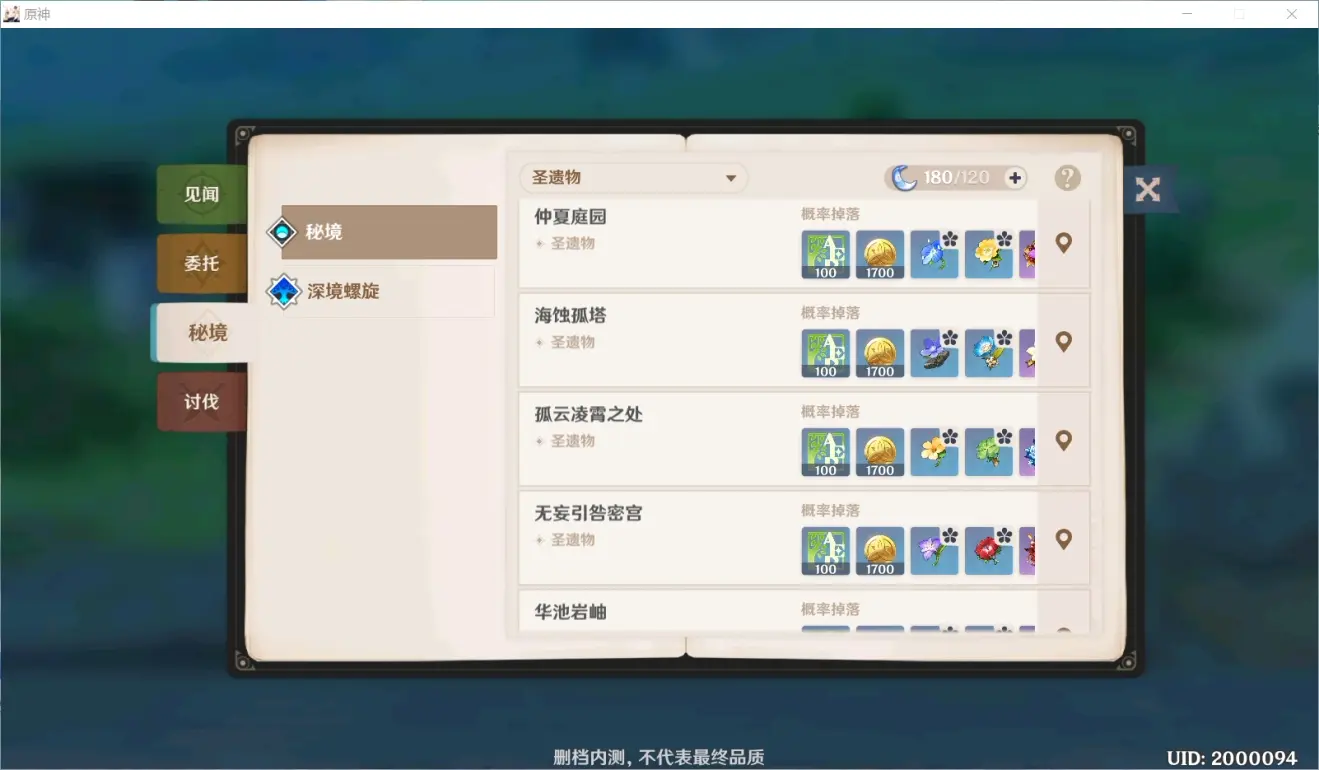Locate 孤云凌霄之处 with map pin icon

[1063, 441]
